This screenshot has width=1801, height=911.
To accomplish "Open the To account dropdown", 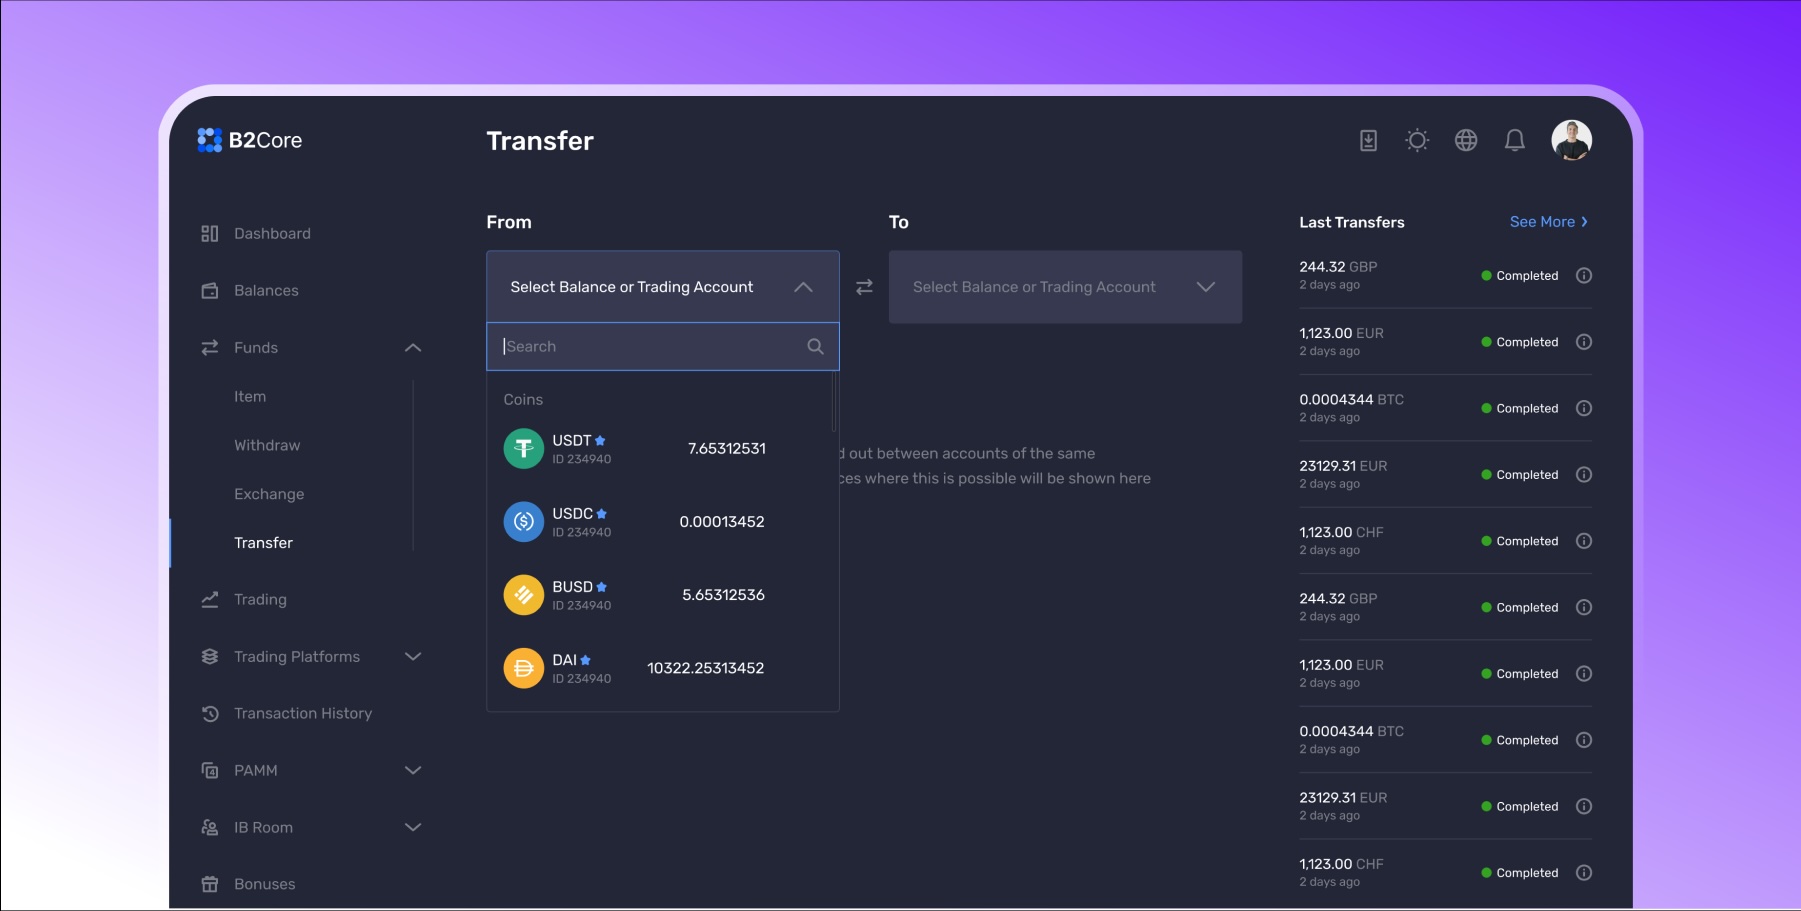I will (x=1065, y=287).
